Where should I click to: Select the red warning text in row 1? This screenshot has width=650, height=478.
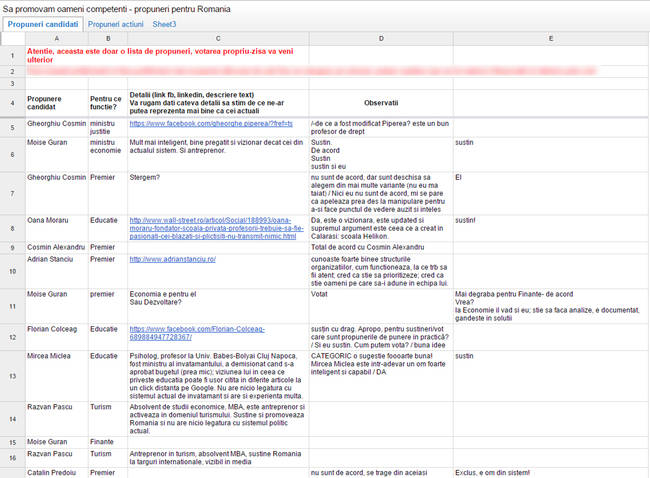160,56
